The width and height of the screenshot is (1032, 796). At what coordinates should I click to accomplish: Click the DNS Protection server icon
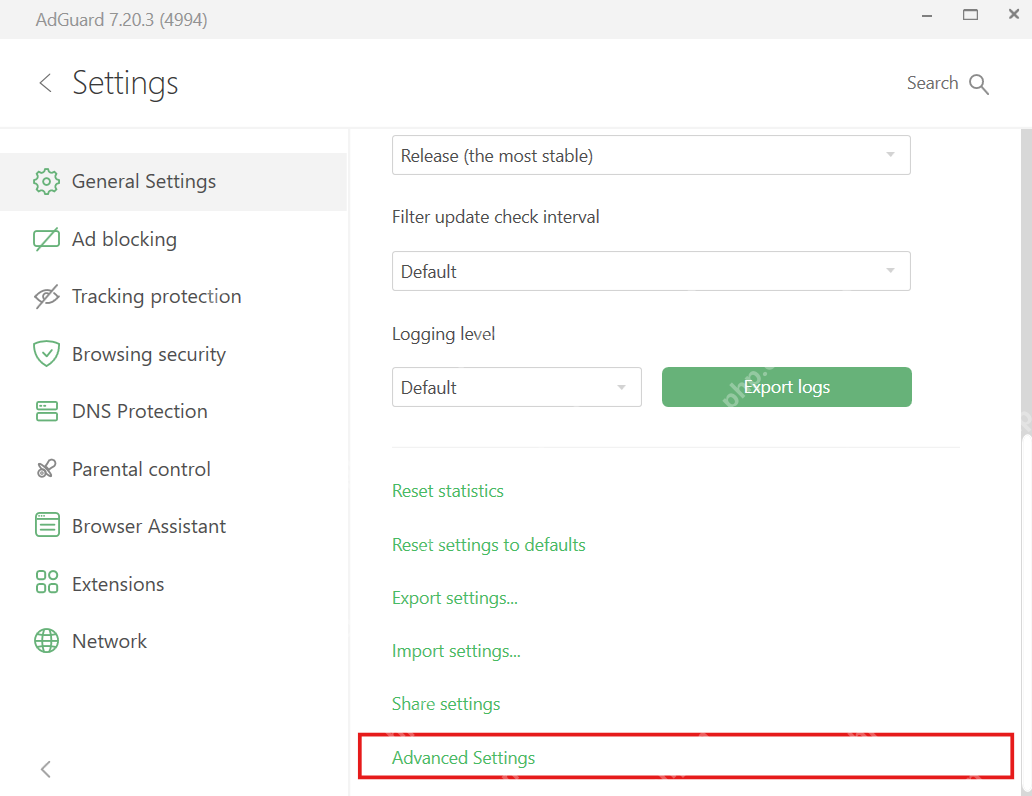pos(46,411)
